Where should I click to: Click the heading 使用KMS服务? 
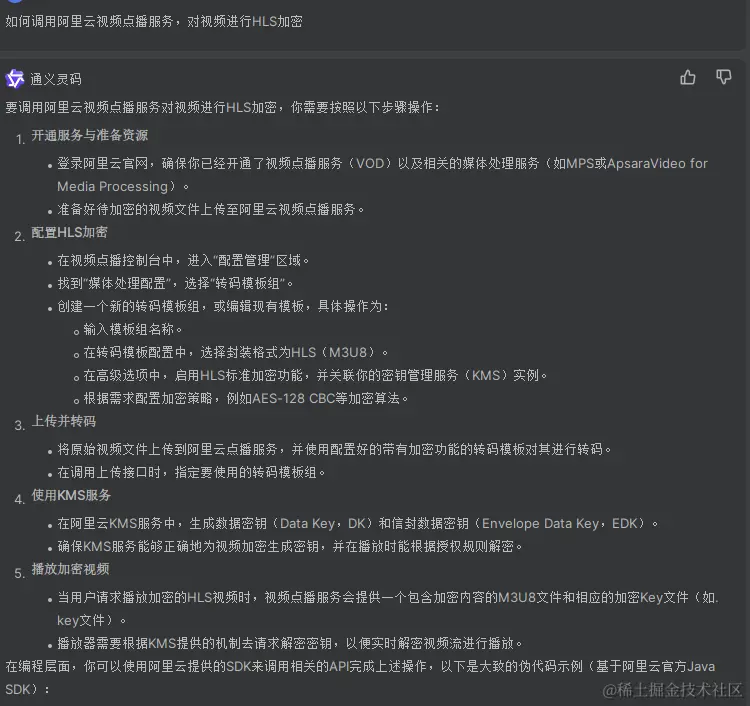71,495
